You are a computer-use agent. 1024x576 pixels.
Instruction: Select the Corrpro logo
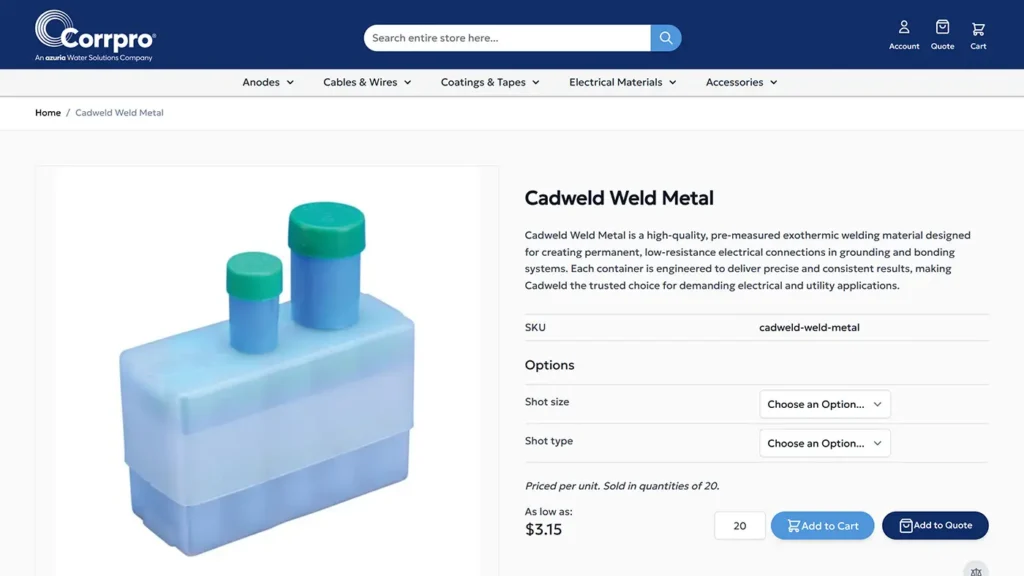94,35
